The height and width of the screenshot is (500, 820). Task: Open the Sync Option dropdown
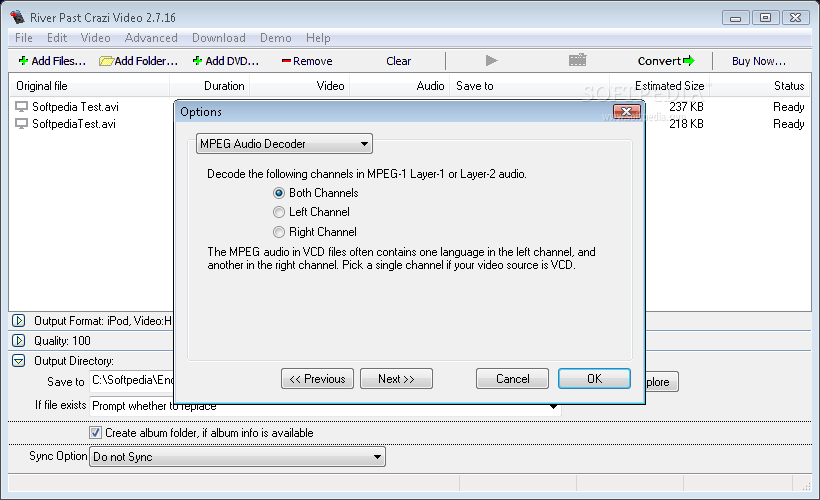point(237,457)
